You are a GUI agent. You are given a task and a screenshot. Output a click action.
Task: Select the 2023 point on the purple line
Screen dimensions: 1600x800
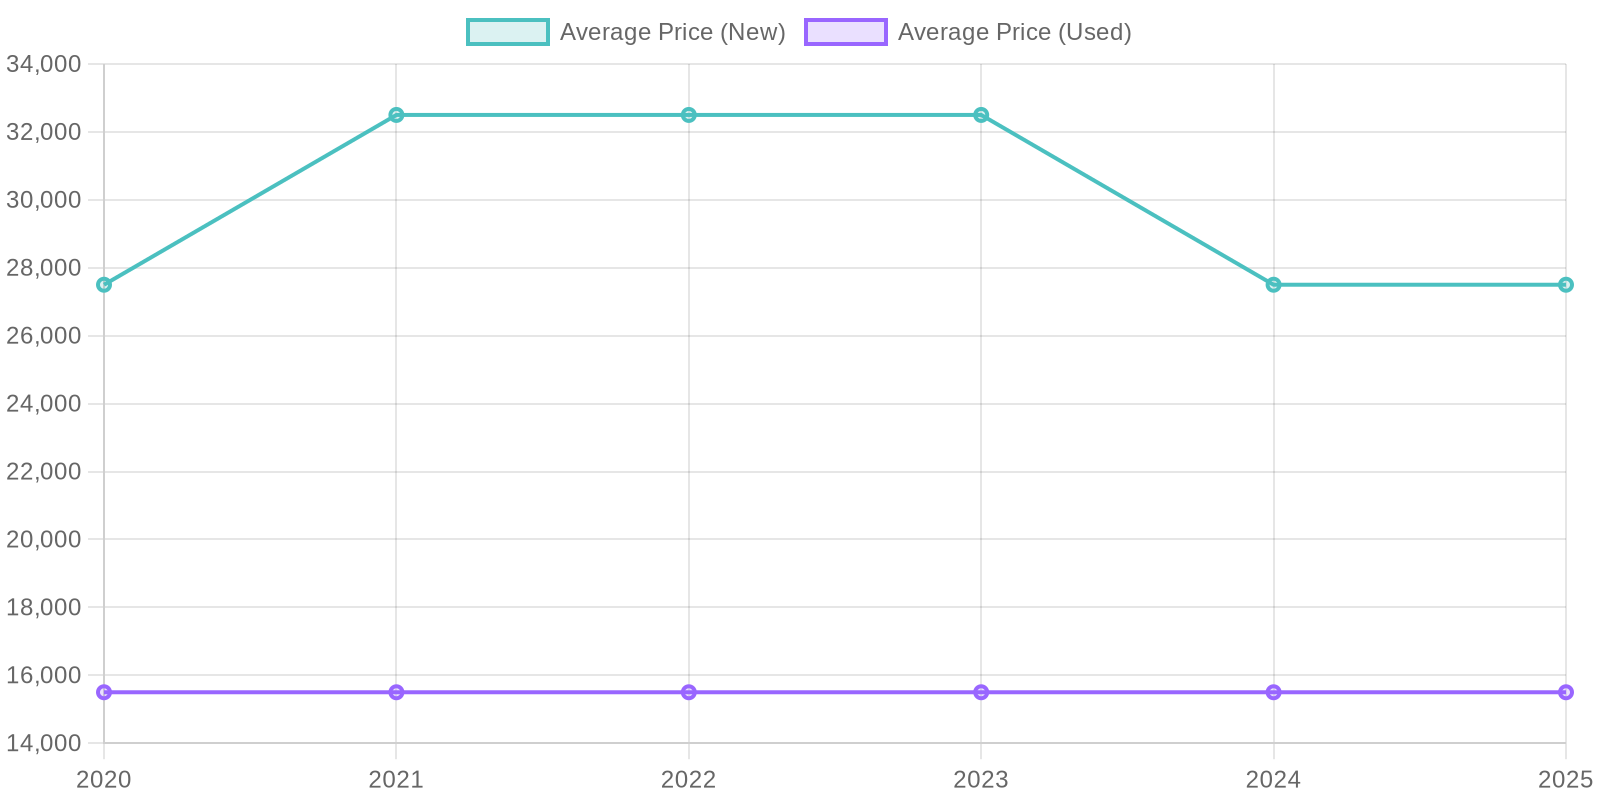(981, 692)
